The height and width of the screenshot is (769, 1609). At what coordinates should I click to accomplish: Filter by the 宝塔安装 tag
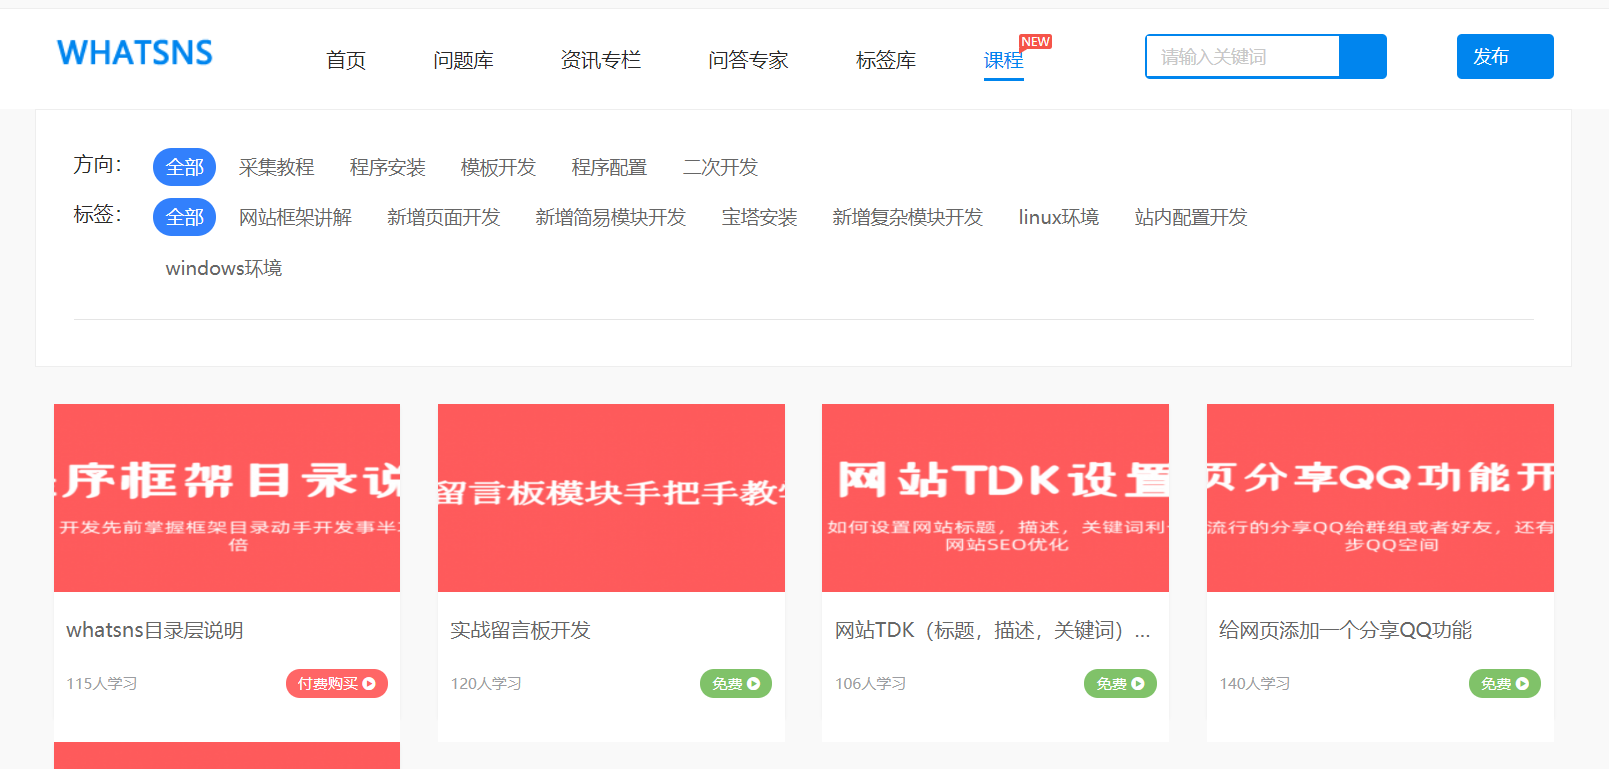click(x=759, y=217)
